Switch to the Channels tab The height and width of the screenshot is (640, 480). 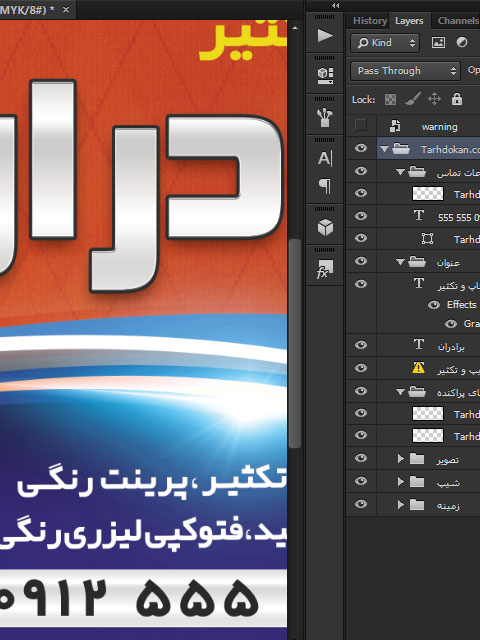[458, 21]
